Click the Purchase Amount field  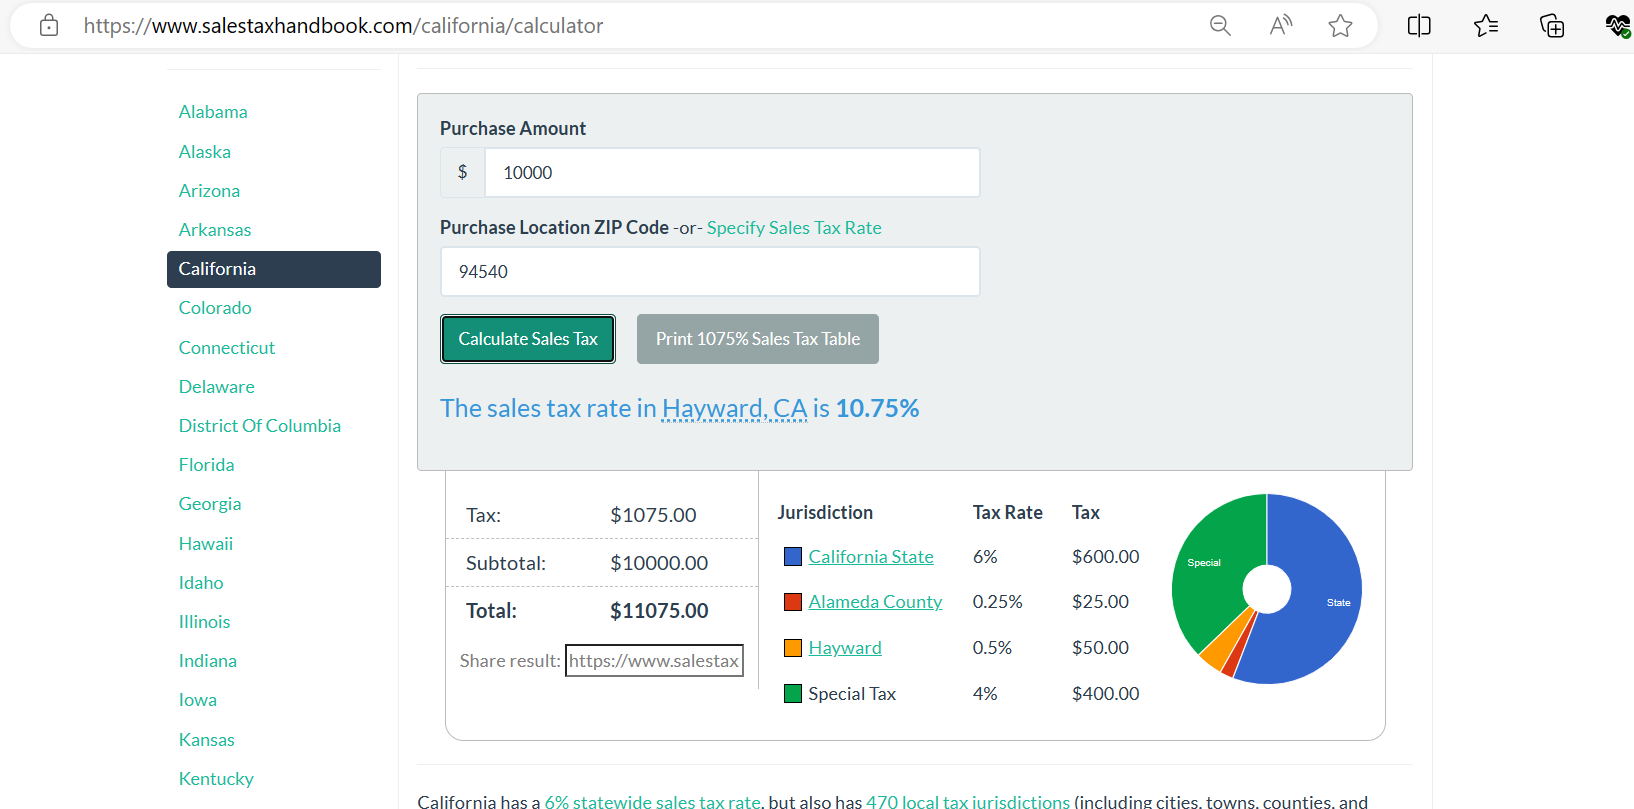(732, 173)
